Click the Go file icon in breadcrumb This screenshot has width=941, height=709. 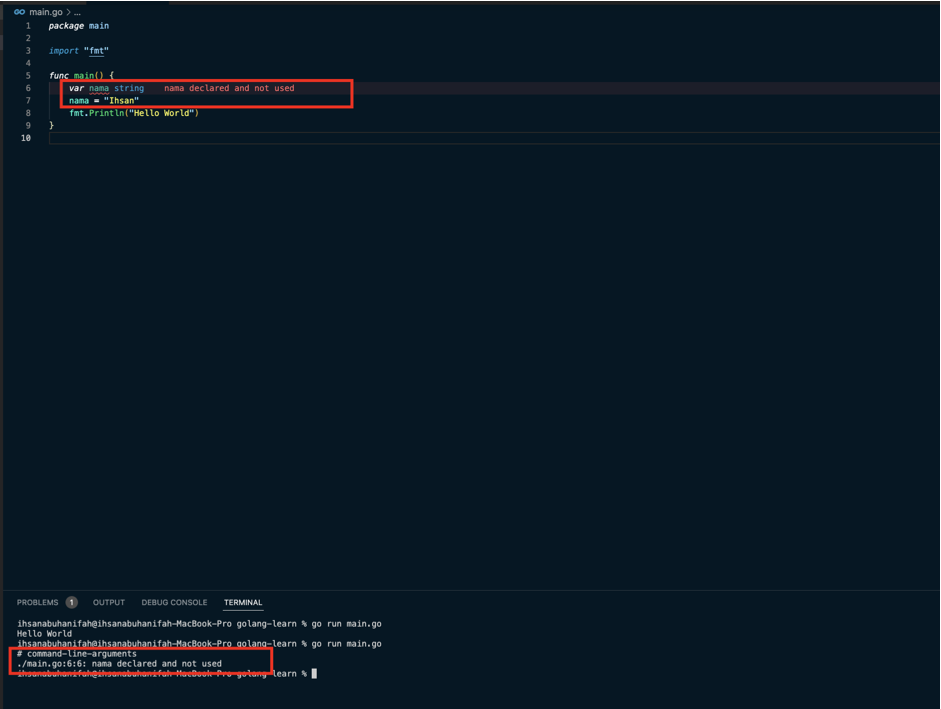click(x=19, y=12)
